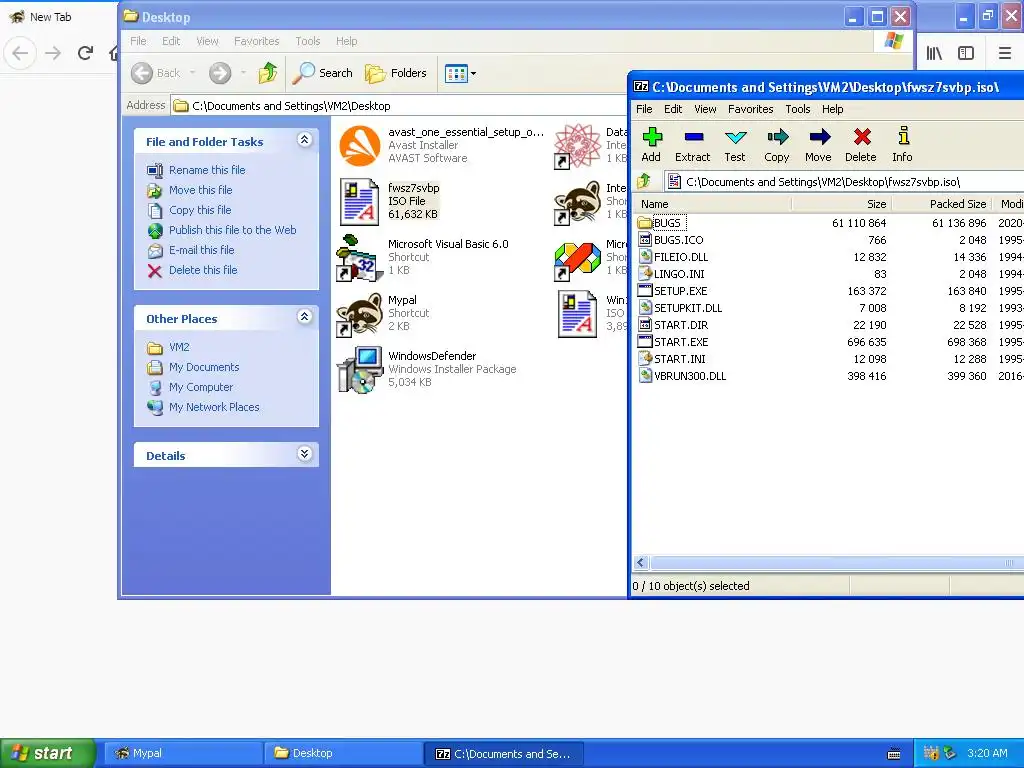Run the Test tool in 7-Zip

(735, 145)
